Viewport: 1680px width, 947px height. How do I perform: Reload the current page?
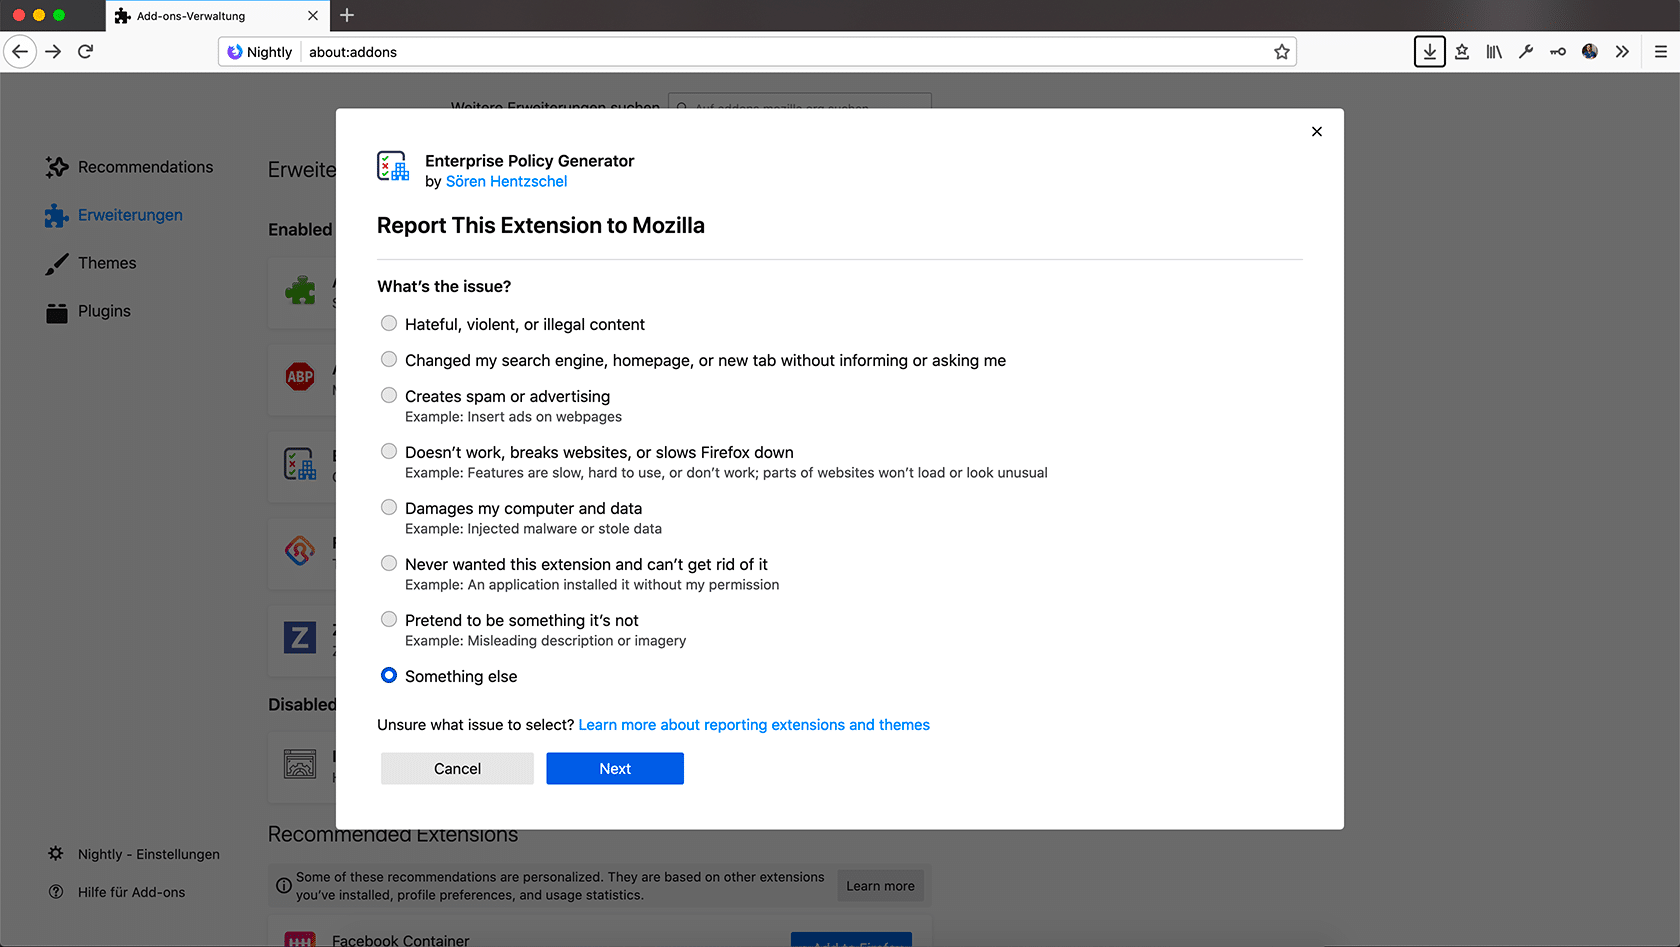click(86, 52)
